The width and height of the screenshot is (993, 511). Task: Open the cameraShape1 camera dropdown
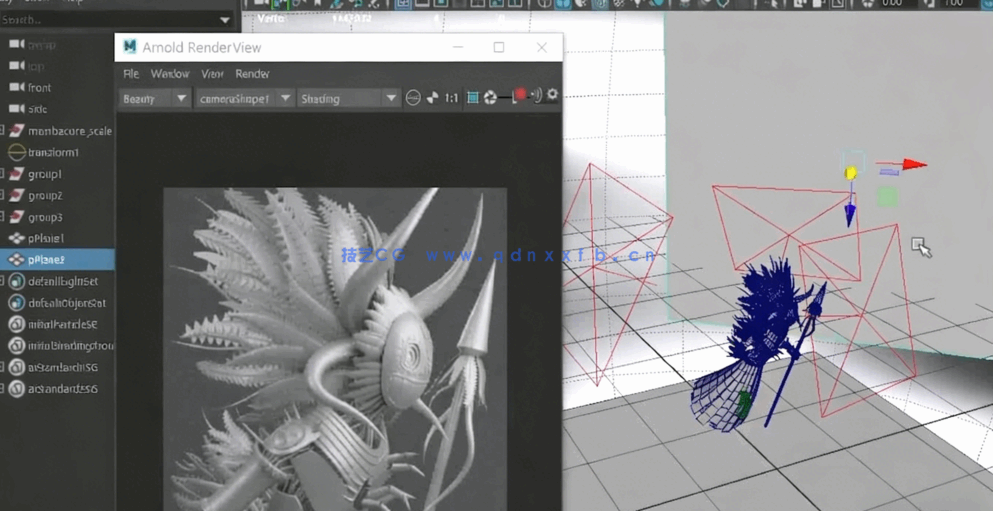(244, 98)
